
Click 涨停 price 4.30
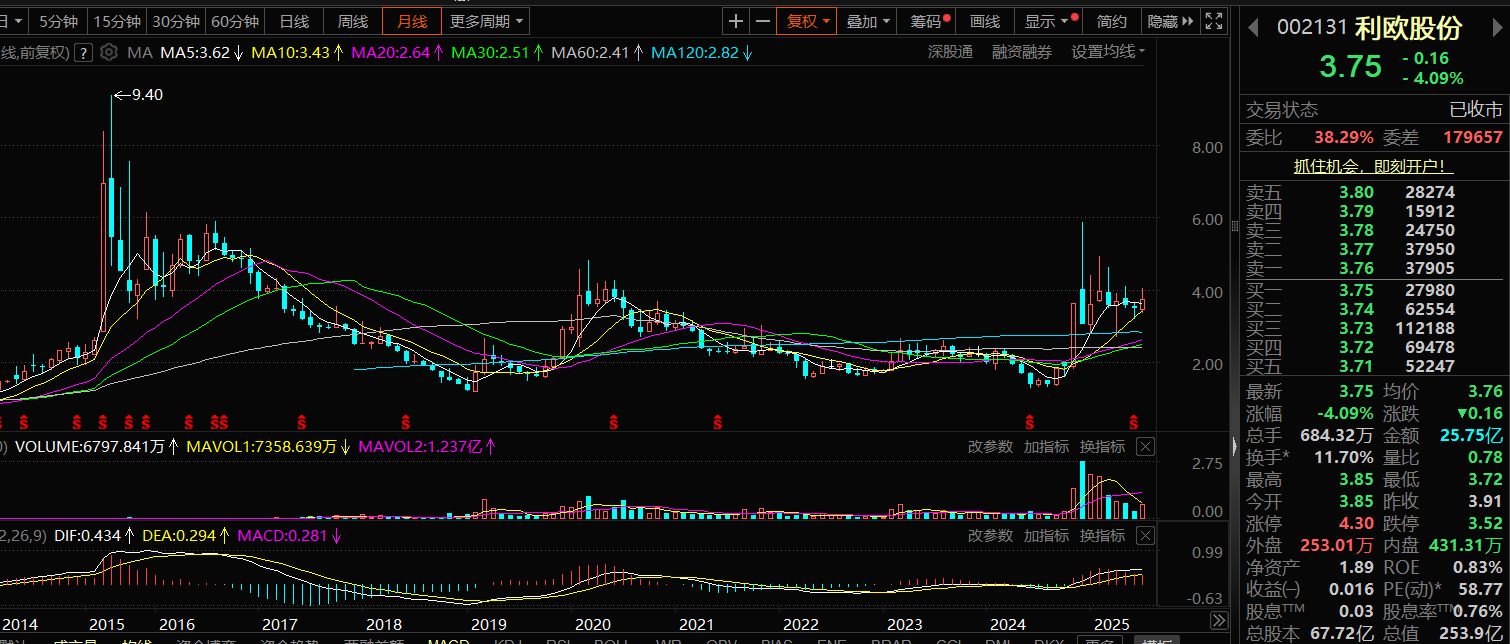pos(1354,523)
